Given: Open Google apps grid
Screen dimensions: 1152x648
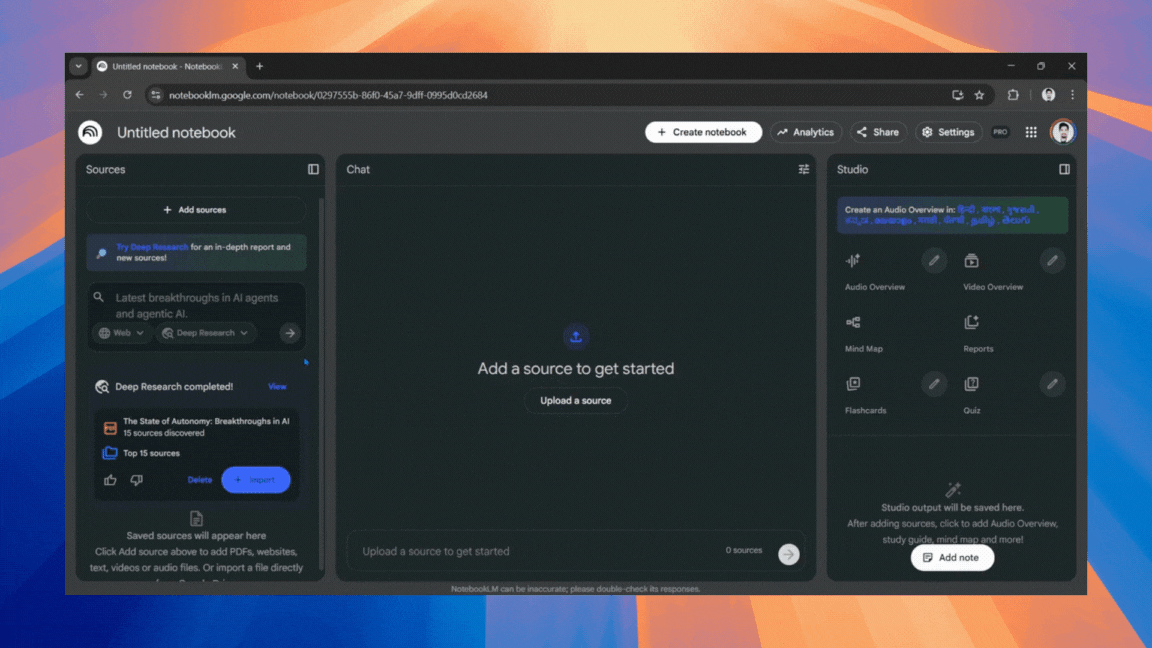Looking at the screenshot, I should tap(1031, 132).
